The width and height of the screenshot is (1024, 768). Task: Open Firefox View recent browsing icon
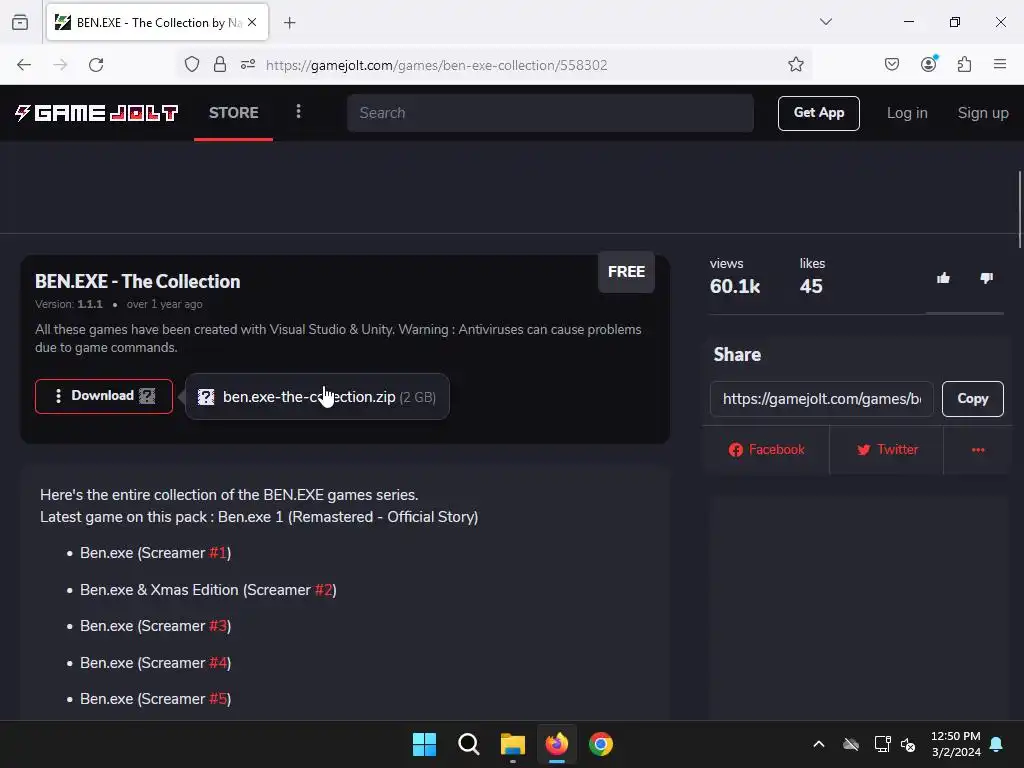pos(20,22)
